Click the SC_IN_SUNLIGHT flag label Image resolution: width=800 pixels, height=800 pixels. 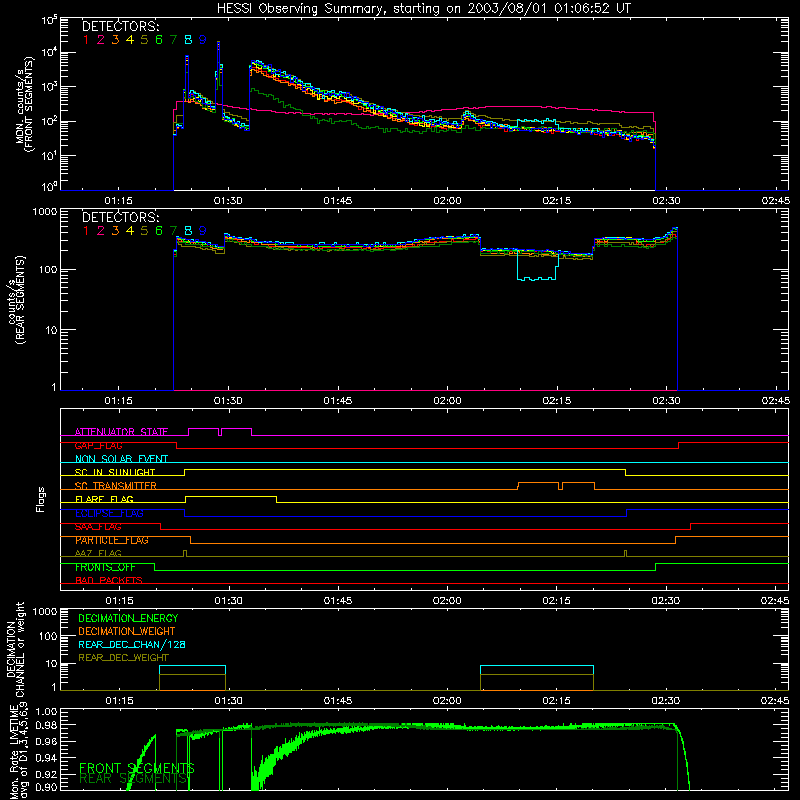coord(115,472)
